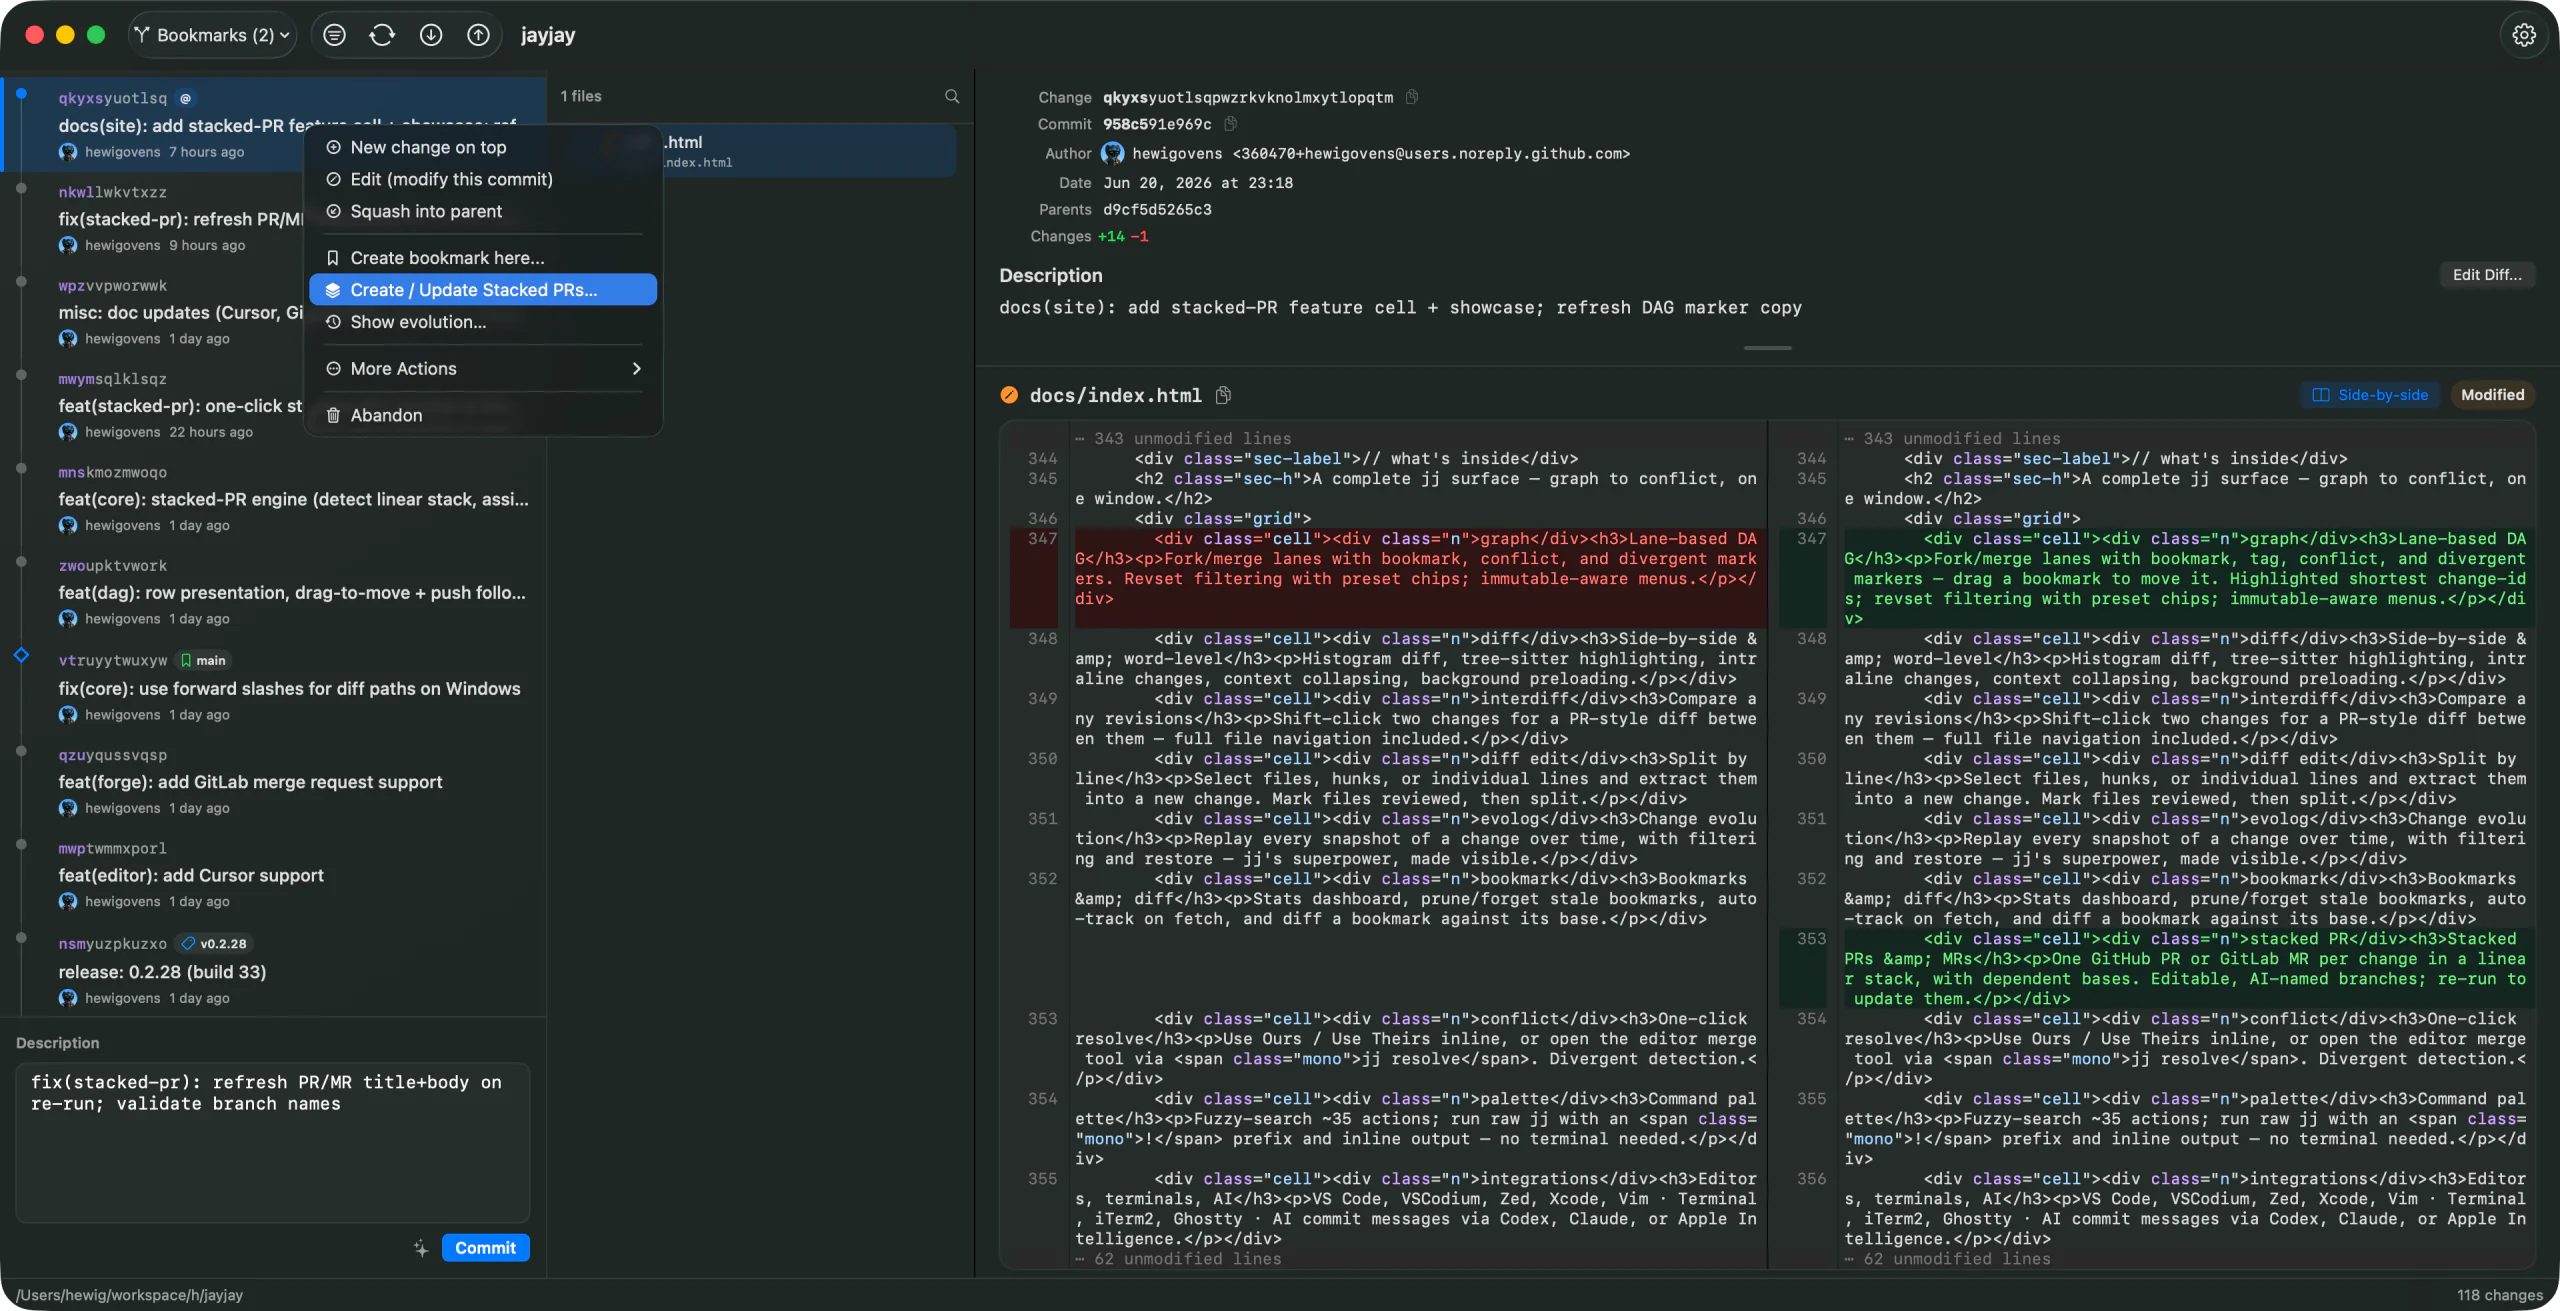Expand 343 unmodified lines in right pane

(x=1952, y=438)
